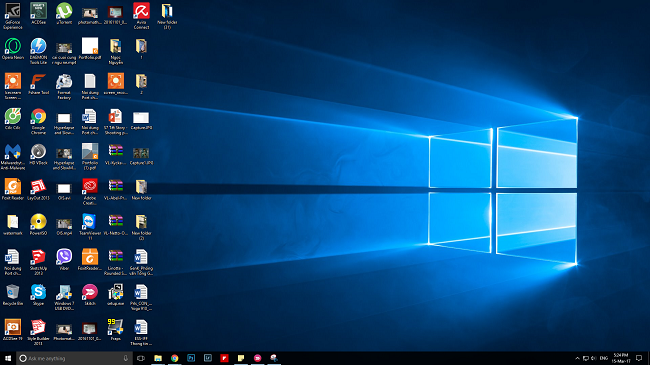Click the volume icon in the tray
650x365 pixels.
594,358
